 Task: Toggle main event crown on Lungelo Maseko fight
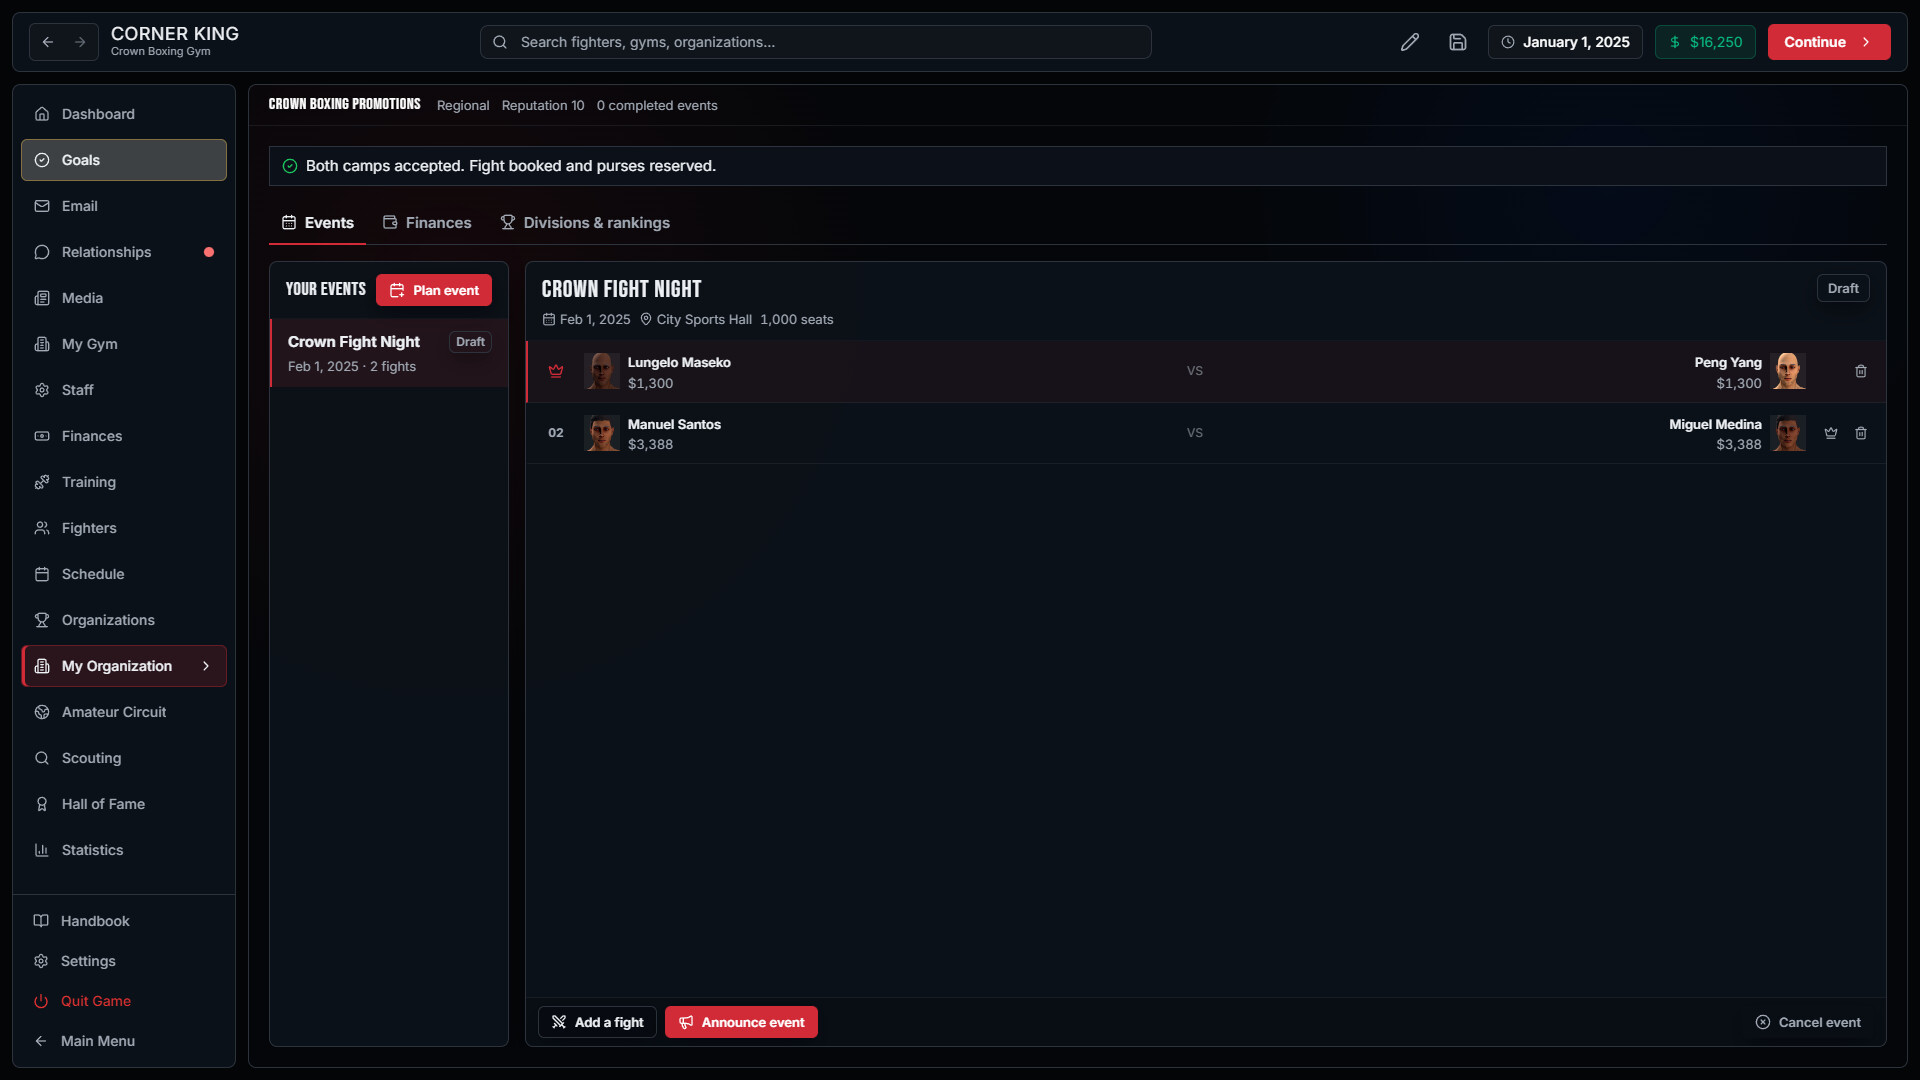tap(556, 371)
